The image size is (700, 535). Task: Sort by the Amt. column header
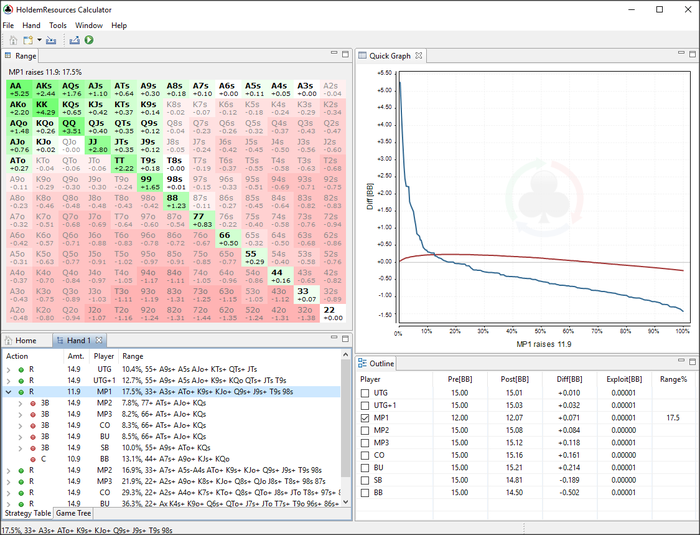tap(76, 356)
